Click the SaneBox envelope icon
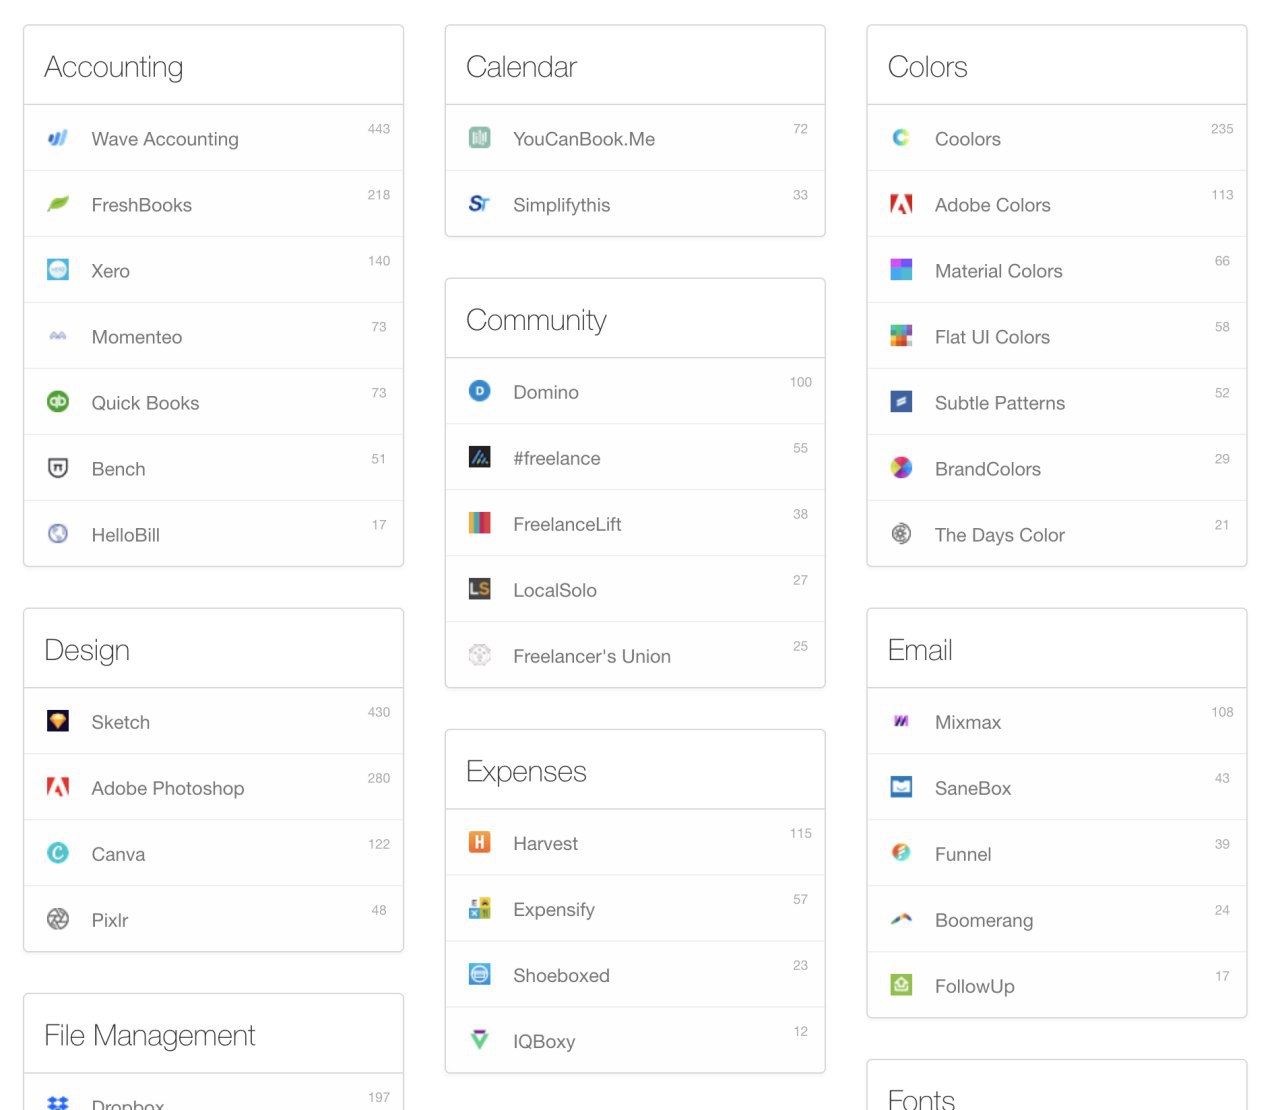The height and width of the screenshot is (1110, 1280). click(x=901, y=787)
